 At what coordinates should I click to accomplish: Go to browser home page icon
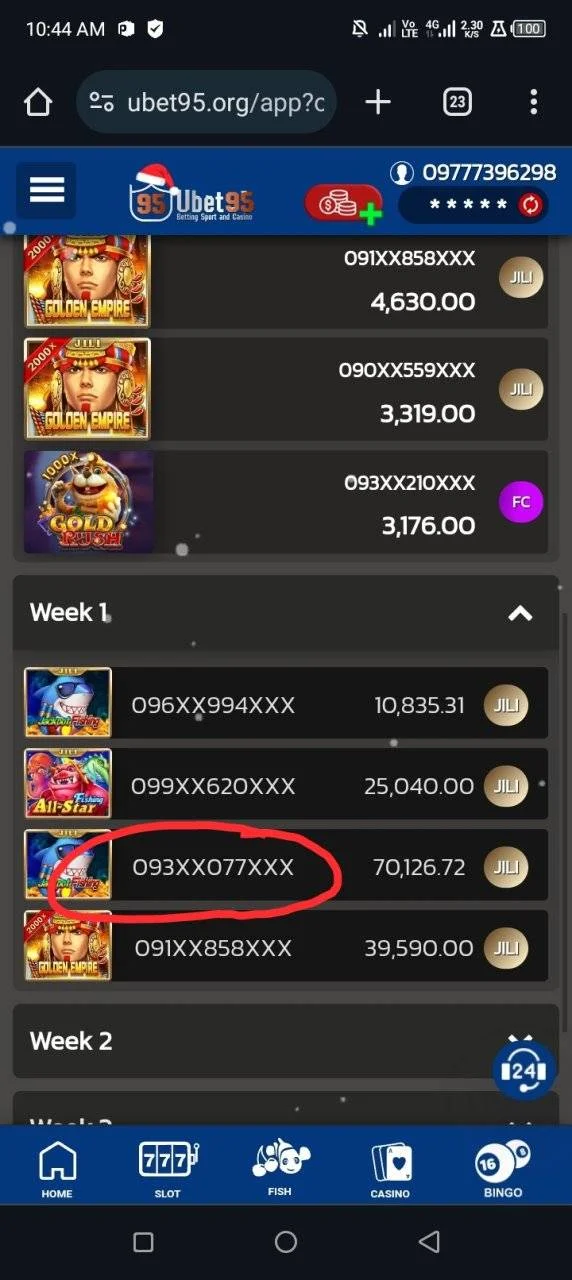pyautogui.click(x=37, y=102)
